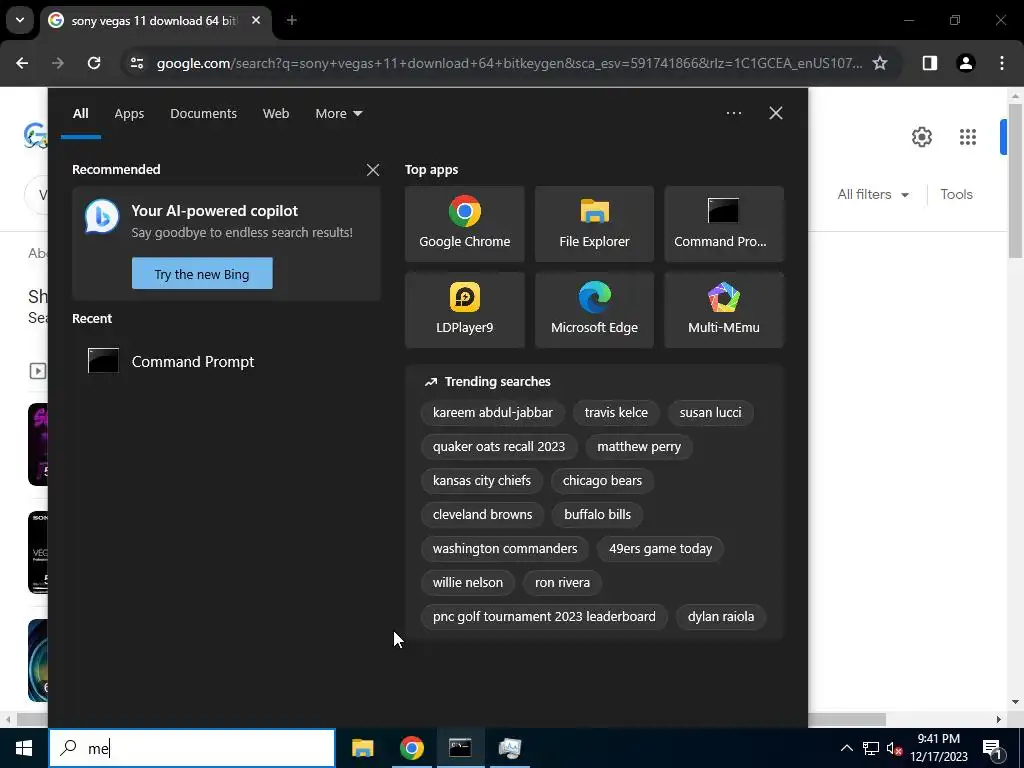Click Try the new Bing button
Viewport: 1024px width, 768px height.
click(202, 274)
